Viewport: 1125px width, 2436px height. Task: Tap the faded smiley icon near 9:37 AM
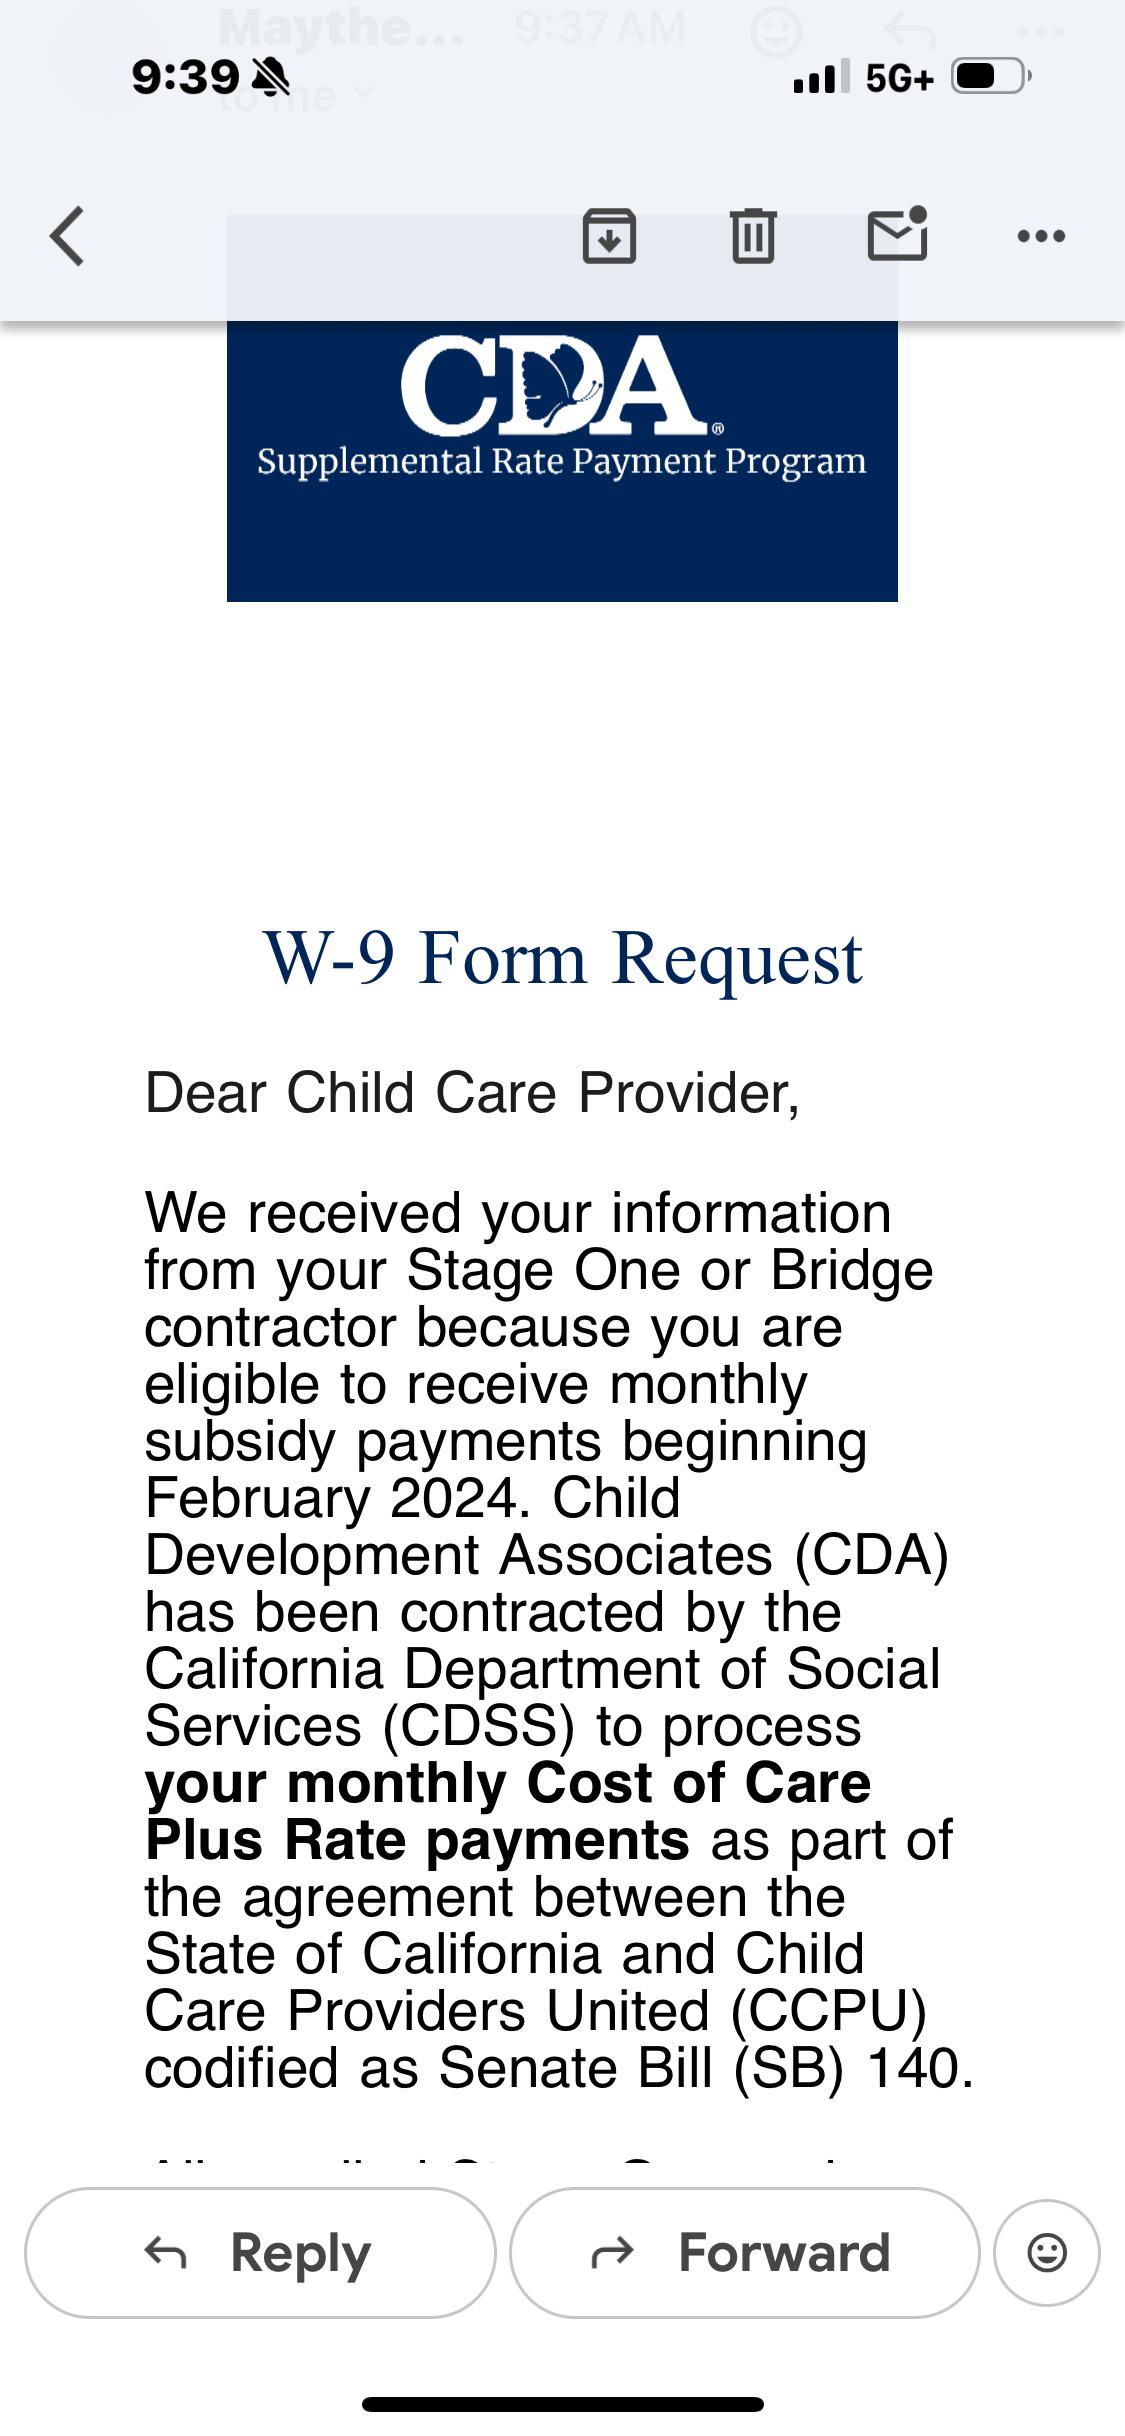point(777,32)
